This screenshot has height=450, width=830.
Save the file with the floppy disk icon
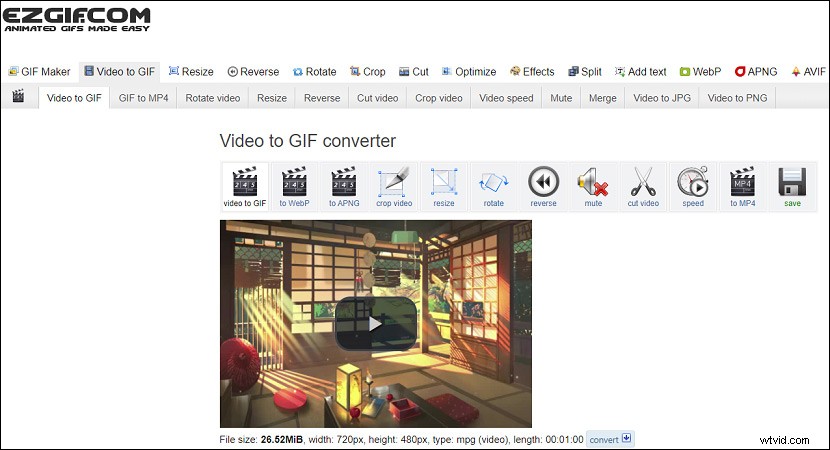point(792,187)
